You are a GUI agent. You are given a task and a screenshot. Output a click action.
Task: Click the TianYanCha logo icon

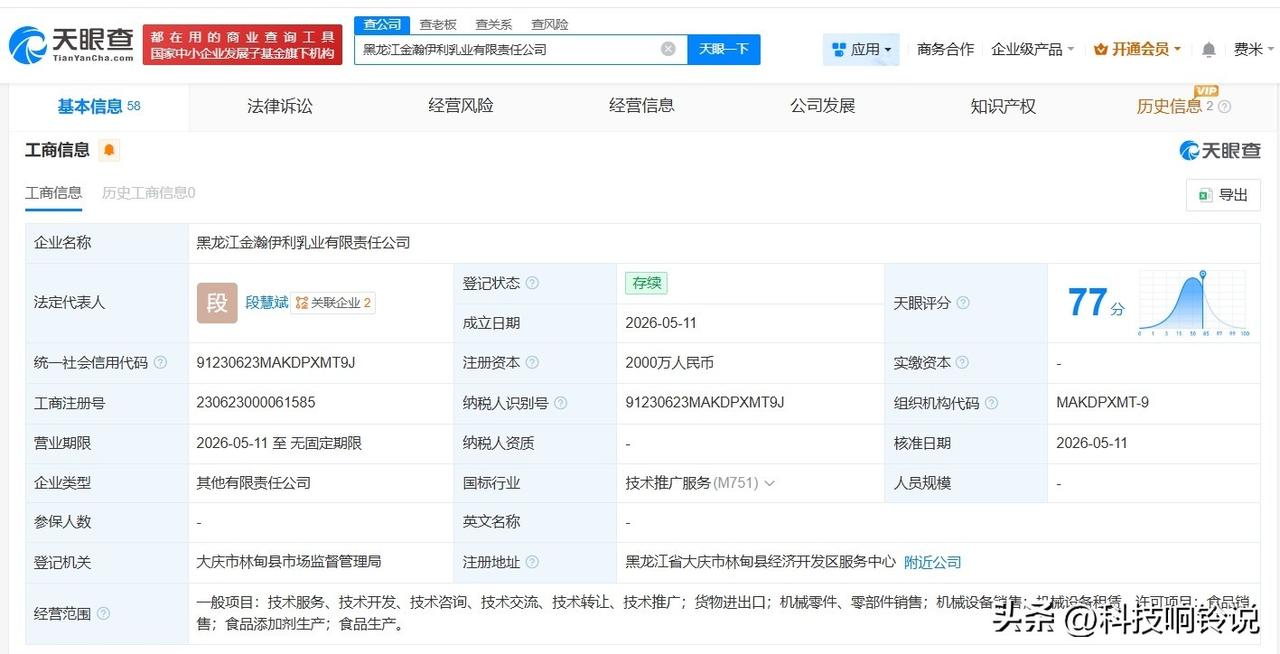(27, 45)
